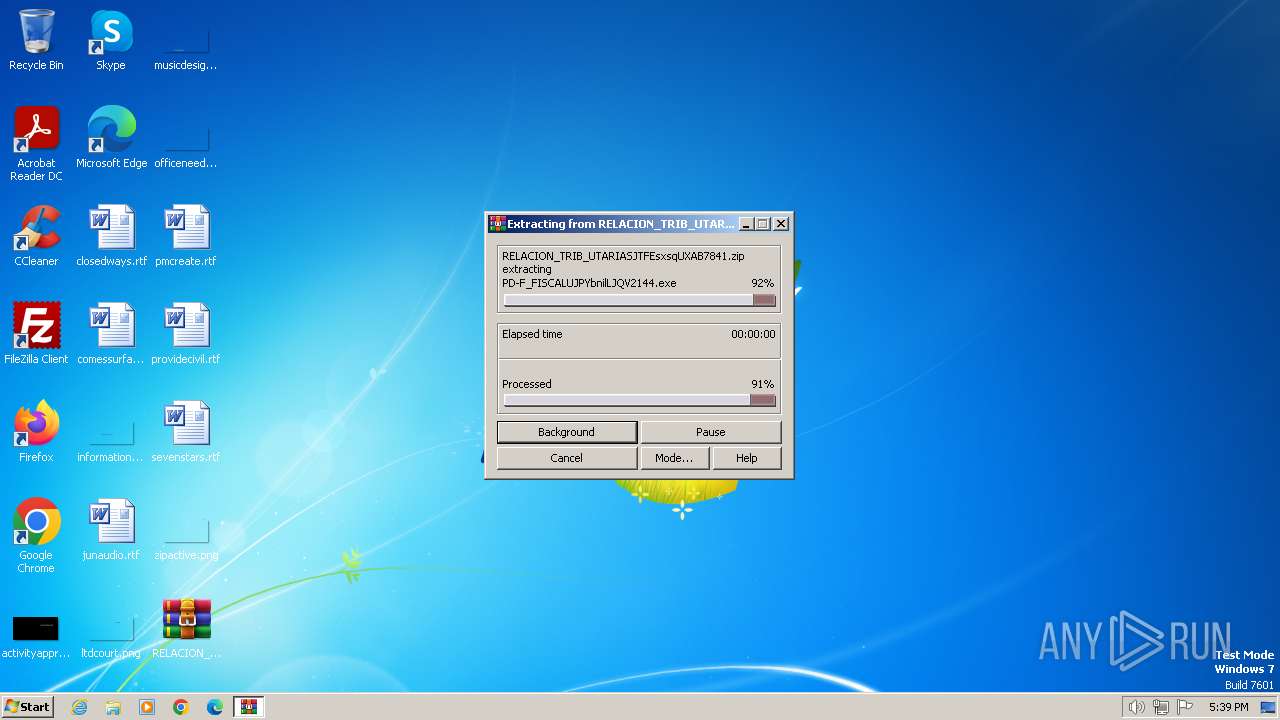The width and height of the screenshot is (1280, 720).
Task: Open Acrobat Reader DC shortcut
Action: pos(36,143)
